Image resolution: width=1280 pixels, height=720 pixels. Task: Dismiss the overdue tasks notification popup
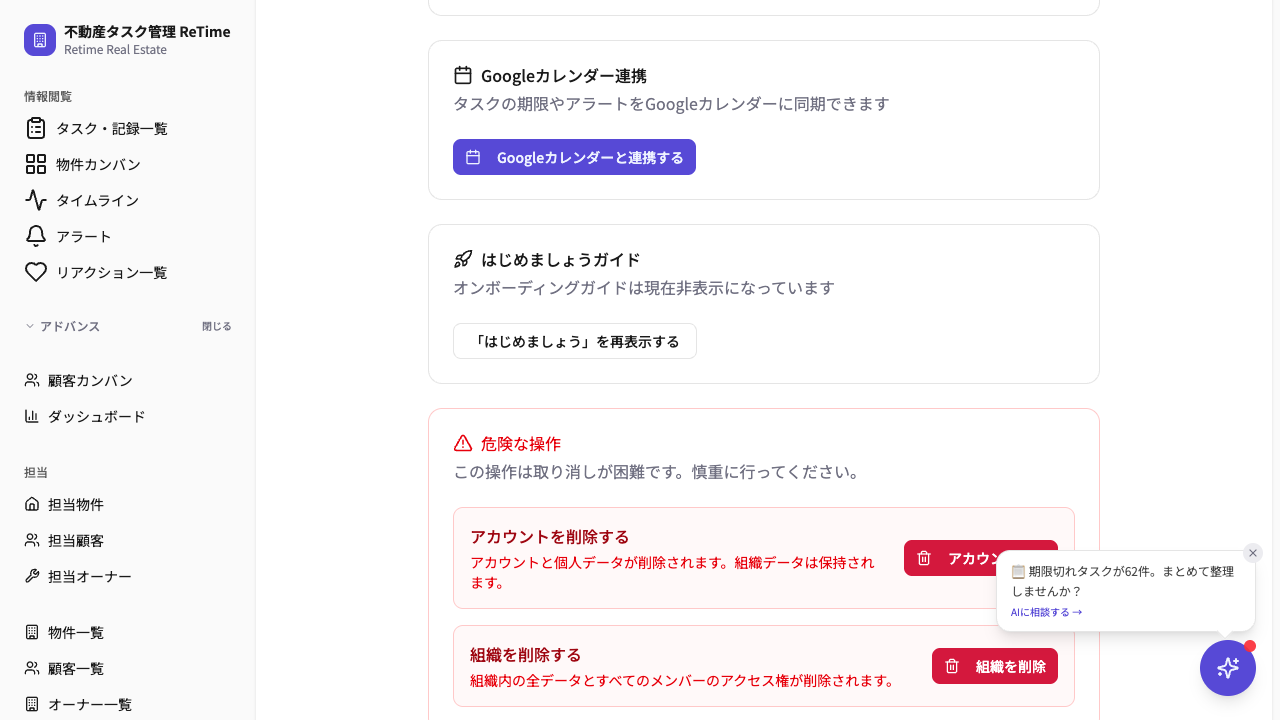tap(1253, 553)
